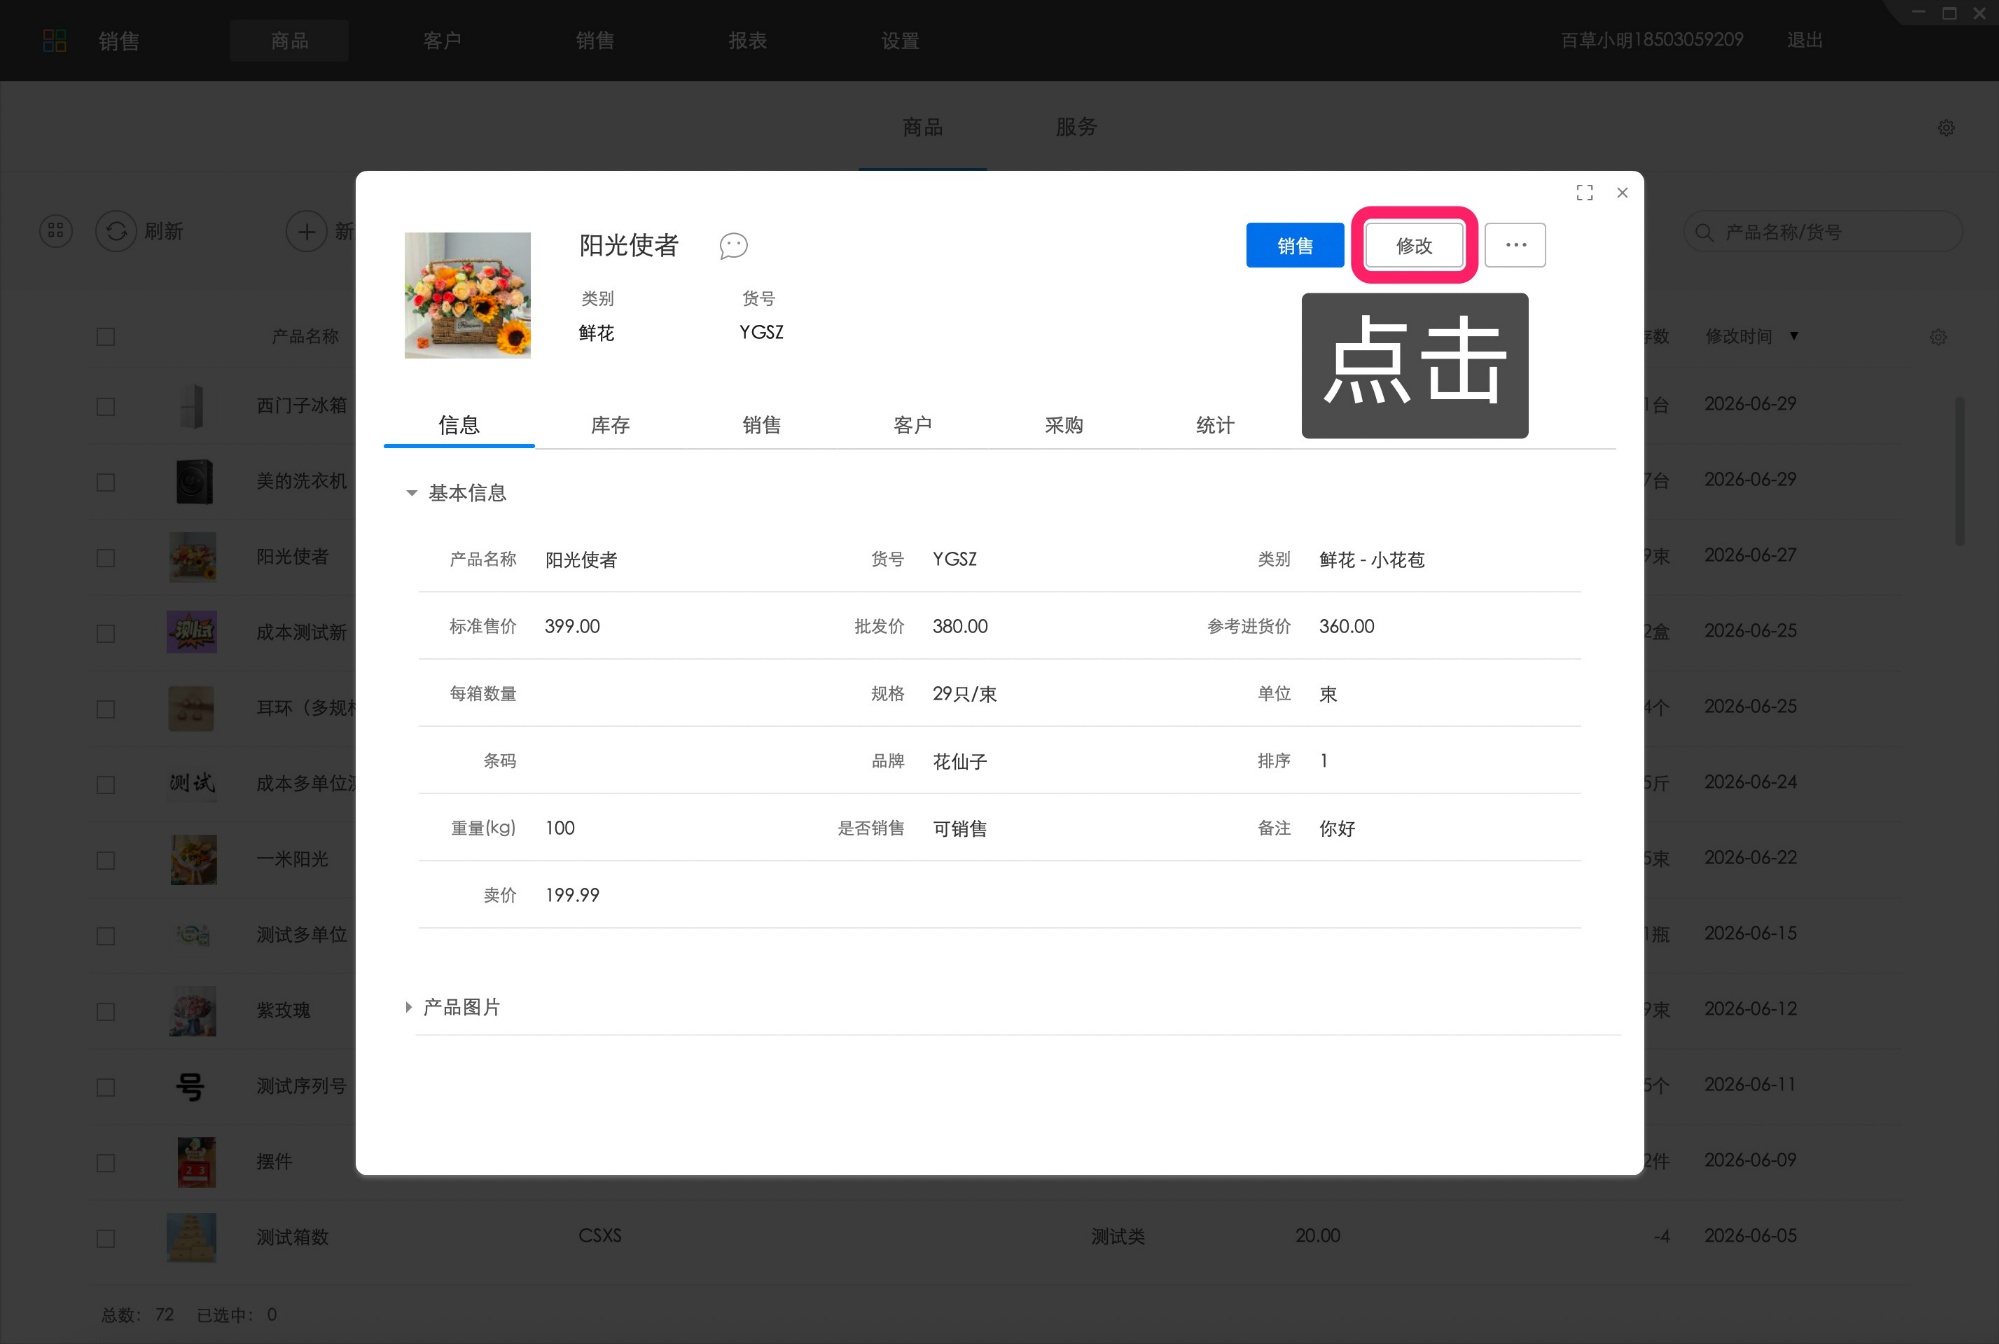The width and height of the screenshot is (1999, 1344).
Task: Click the 西门子冰箱 thumbnail
Action: tap(192, 406)
